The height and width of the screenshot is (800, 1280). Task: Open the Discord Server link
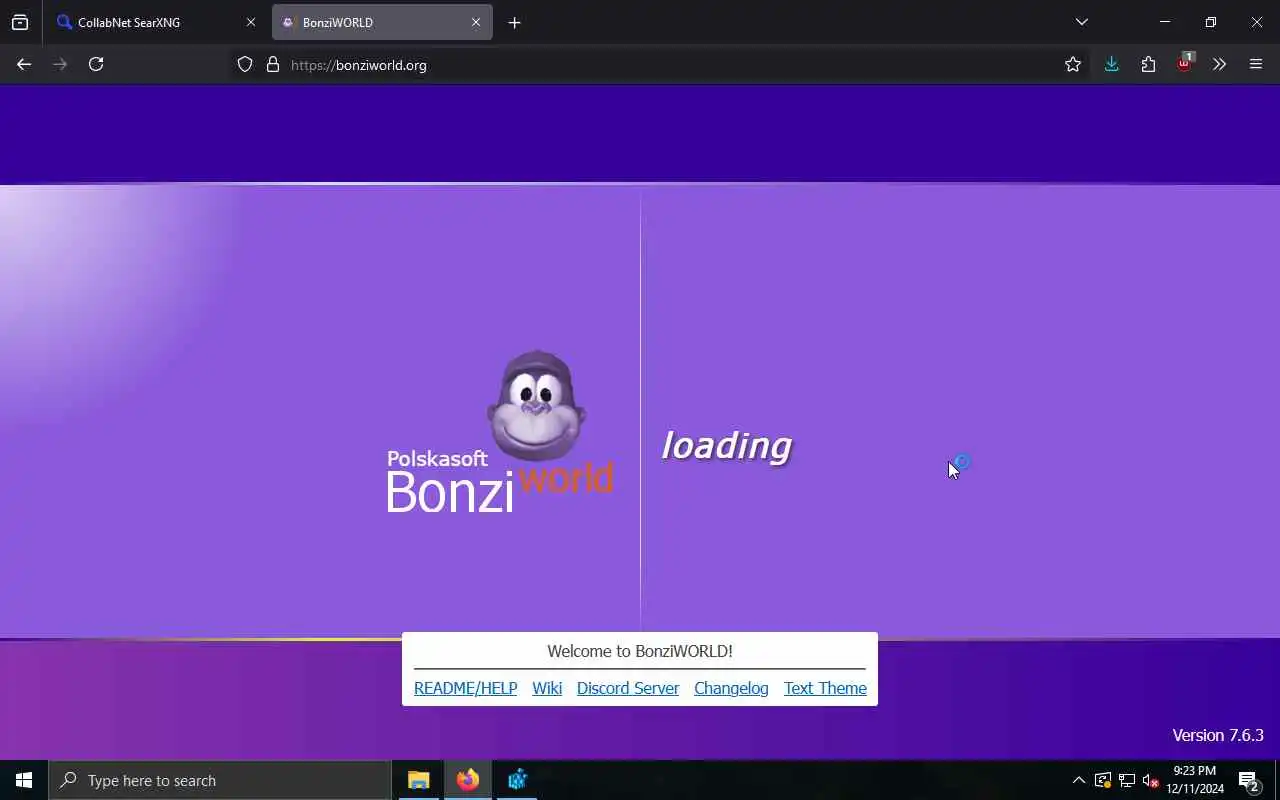(x=628, y=688)
